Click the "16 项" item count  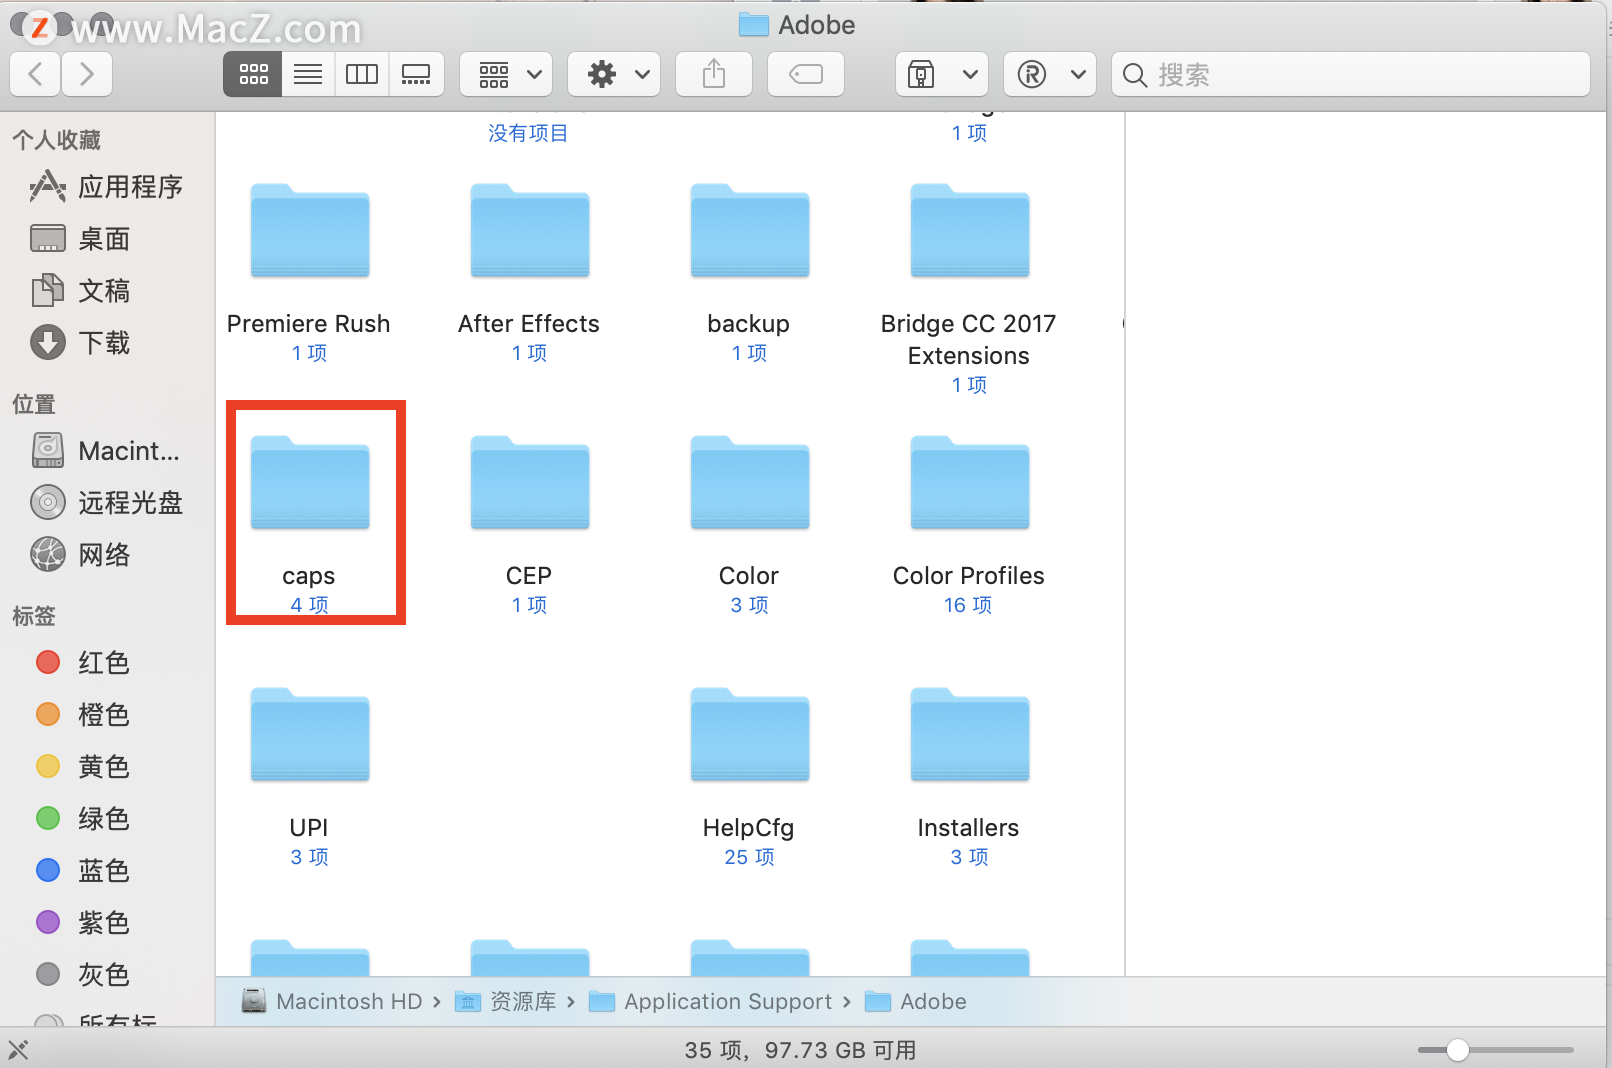pyautogui.click(x=968, y=605)
